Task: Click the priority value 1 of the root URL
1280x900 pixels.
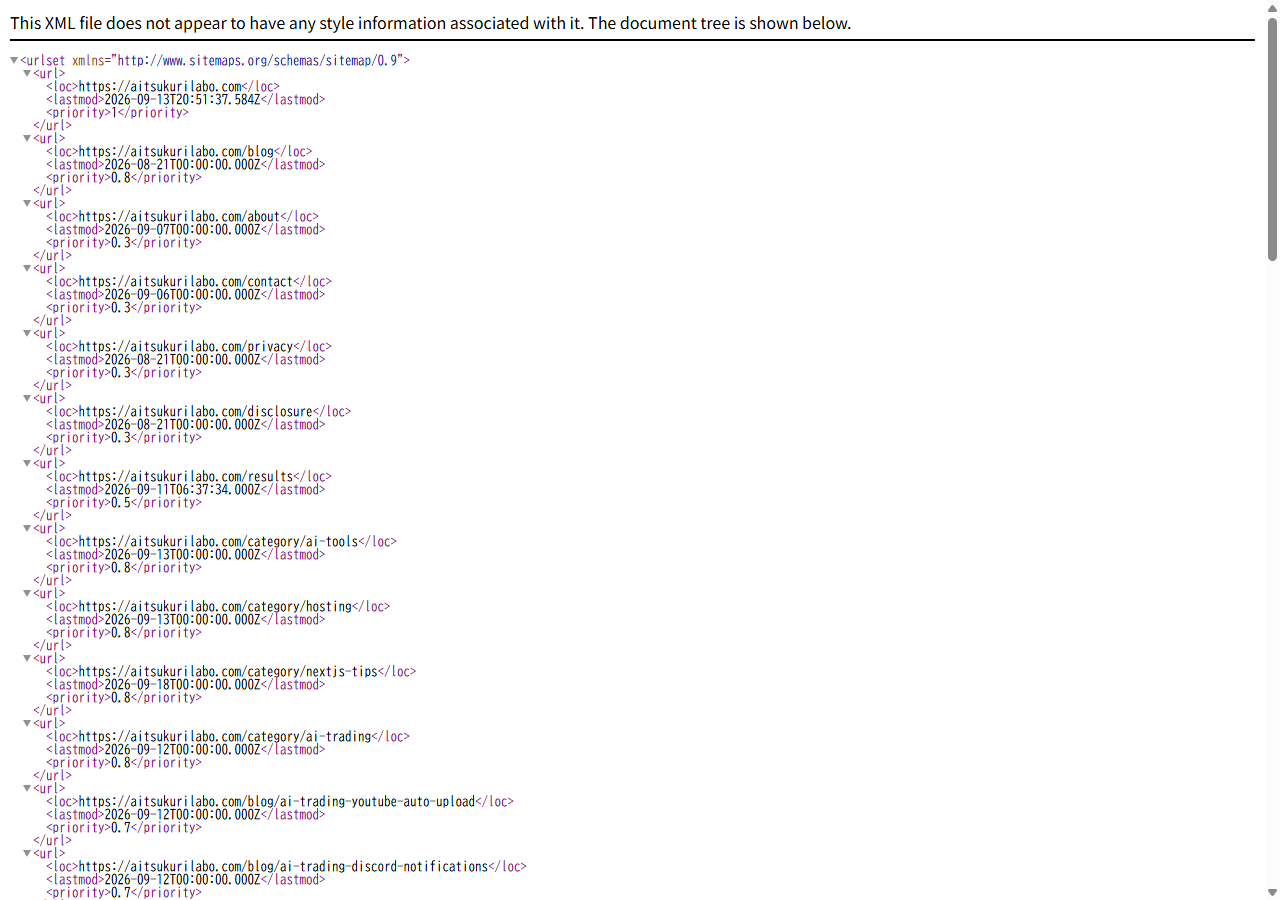Action: [114, 113]
